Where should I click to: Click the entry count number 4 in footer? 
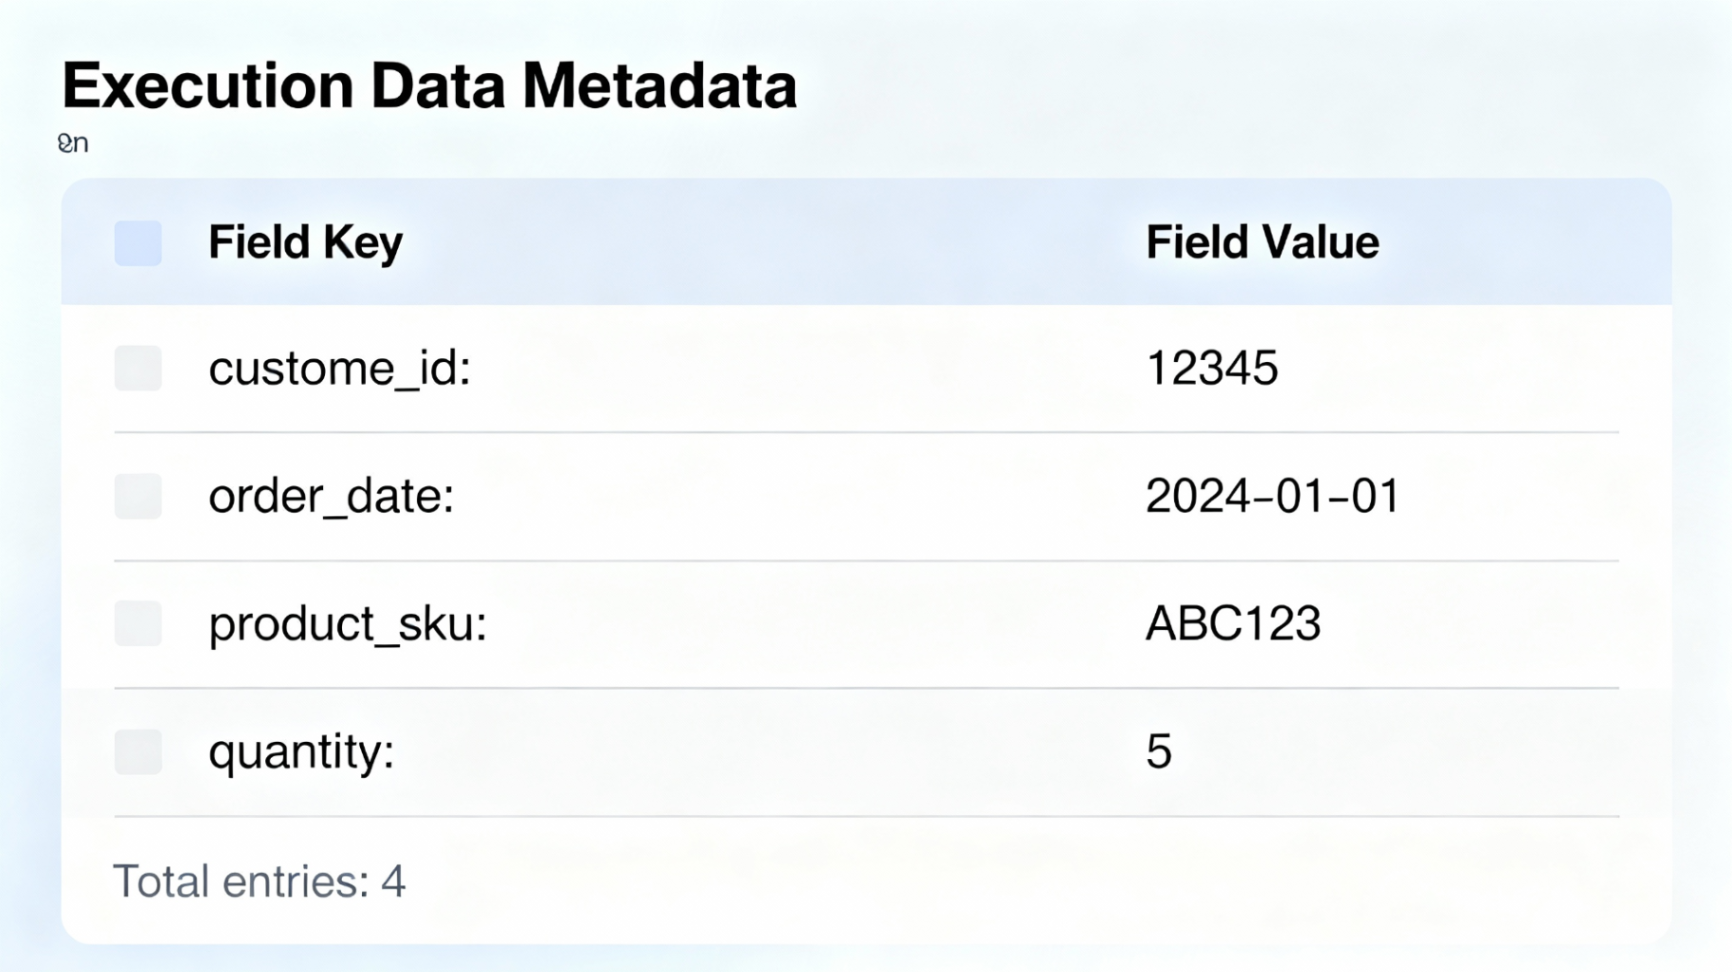[393, 882]
